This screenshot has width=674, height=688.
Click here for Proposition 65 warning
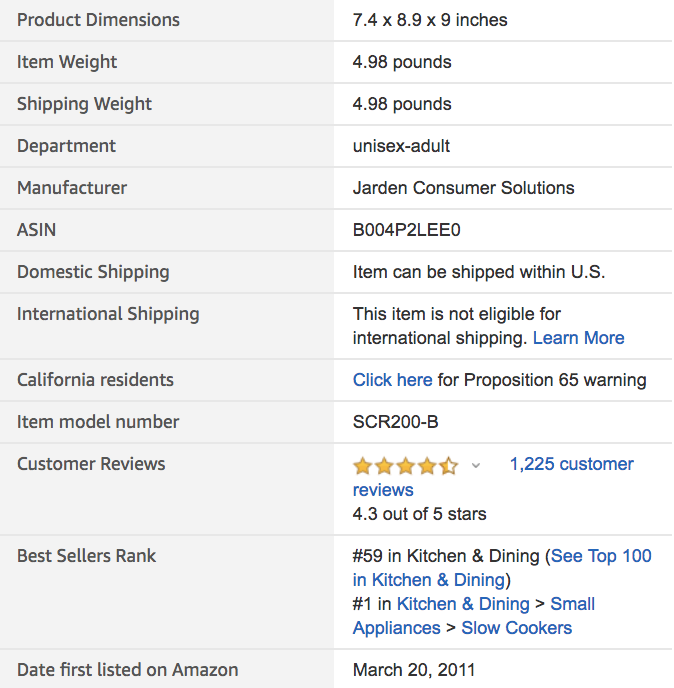tap(392, 380)
